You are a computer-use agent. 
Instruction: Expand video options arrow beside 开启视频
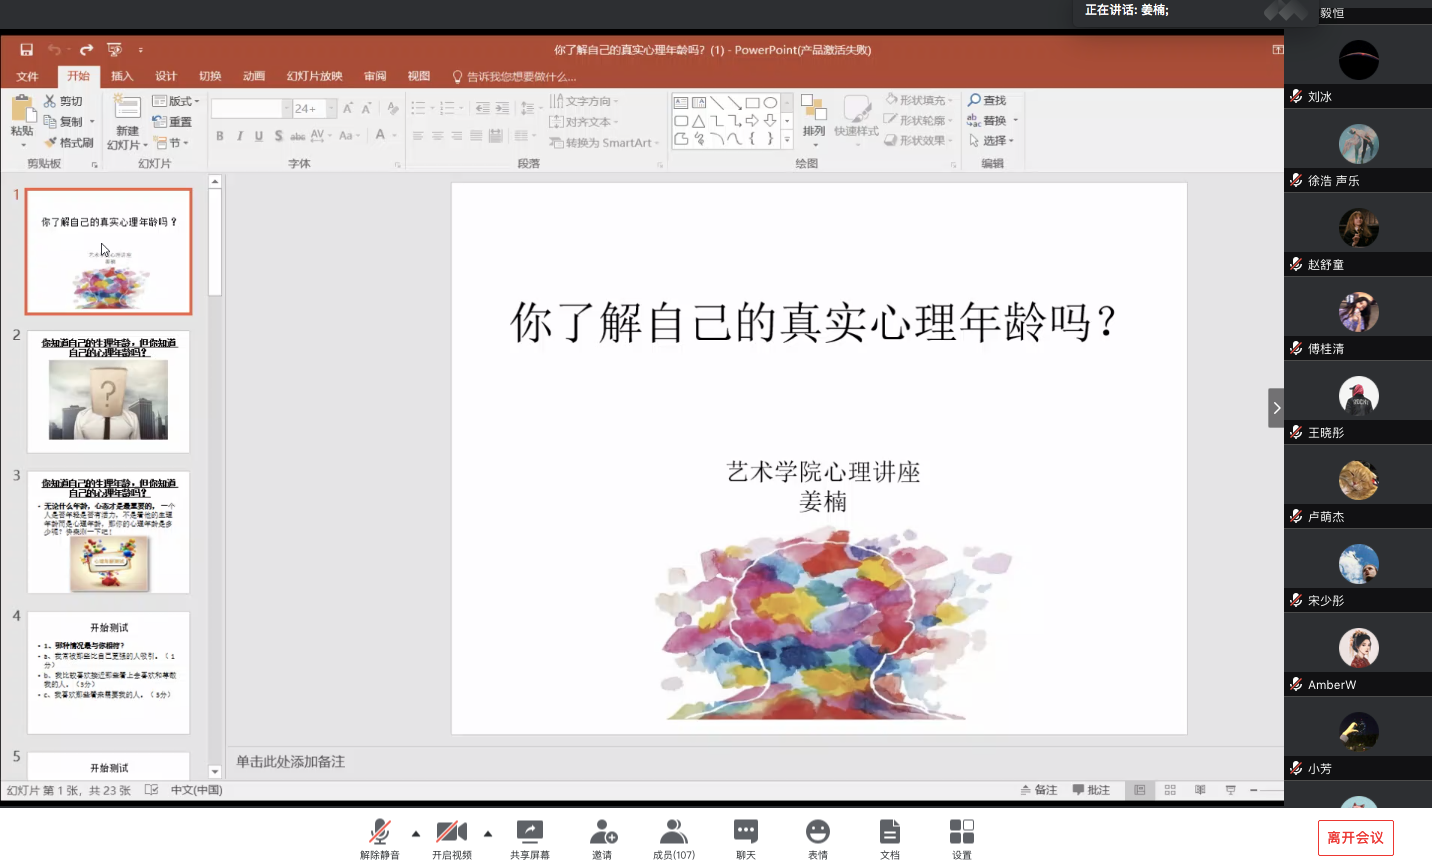coord(488,833)
